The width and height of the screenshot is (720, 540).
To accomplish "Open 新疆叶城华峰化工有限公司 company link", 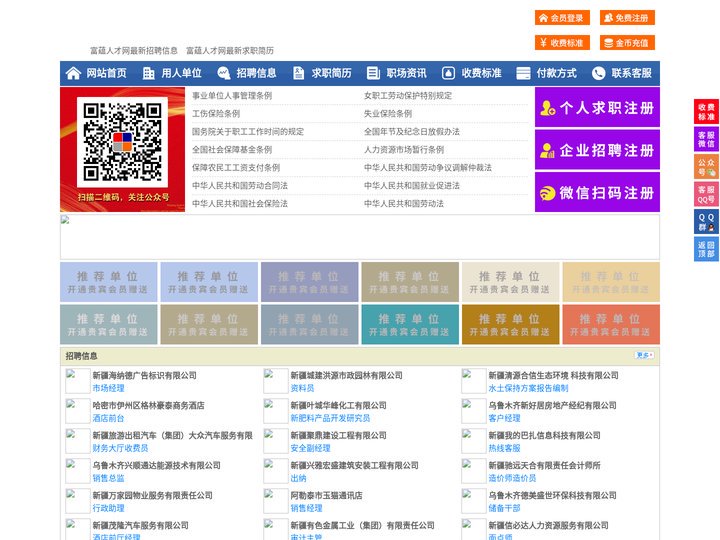I will (338, 405).
